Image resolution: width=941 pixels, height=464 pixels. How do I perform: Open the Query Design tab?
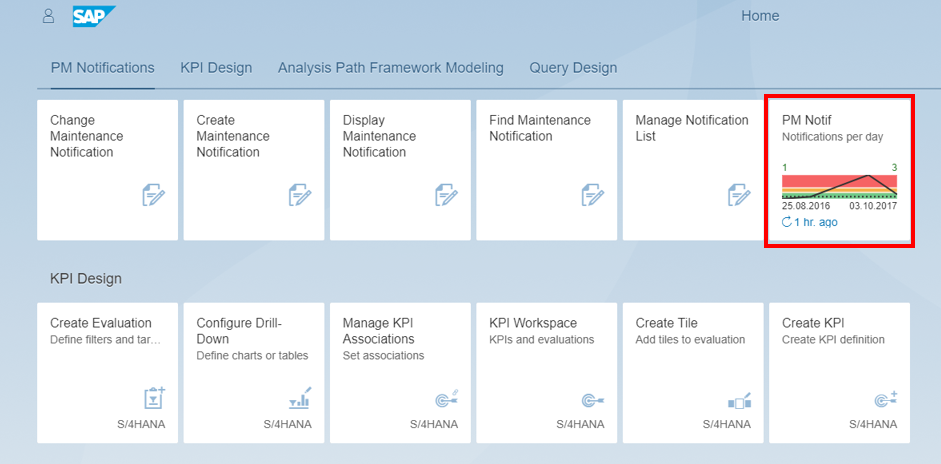coord(573,68)
